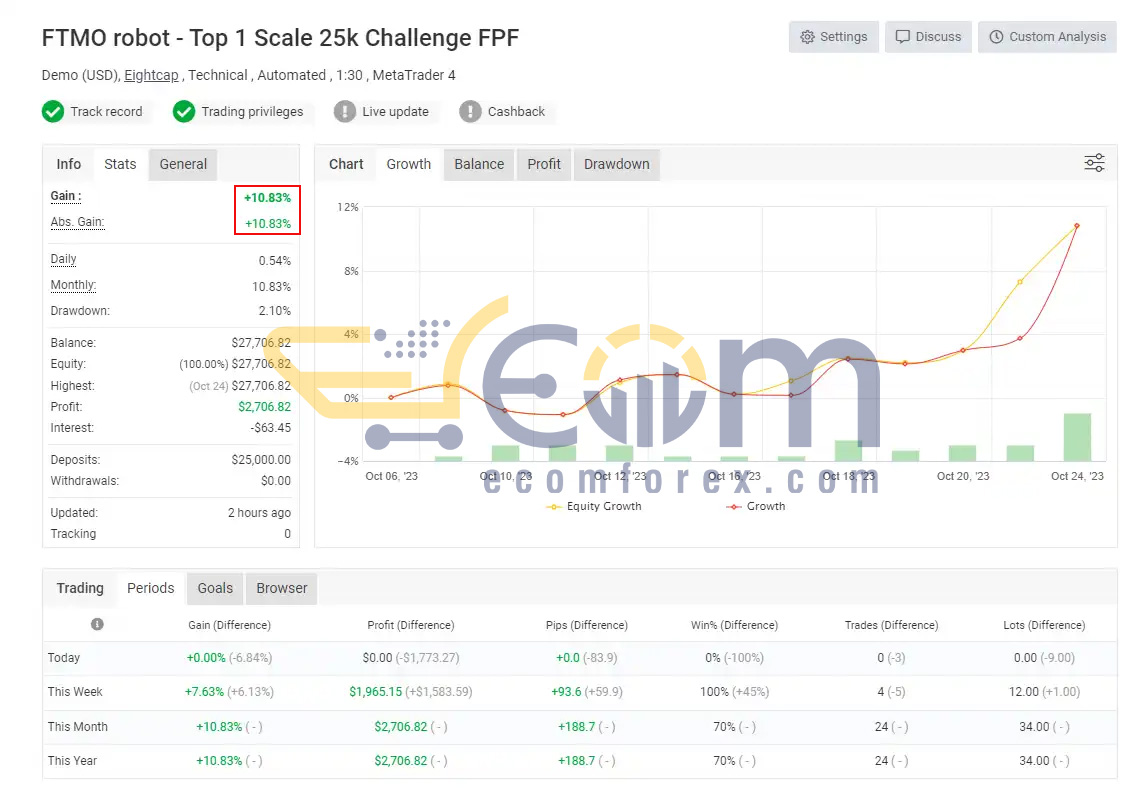The height and width of the screenshot is (788, 1144).
Task: Click the Lots (Difference) column header
Action: (x=1044, y=625)
